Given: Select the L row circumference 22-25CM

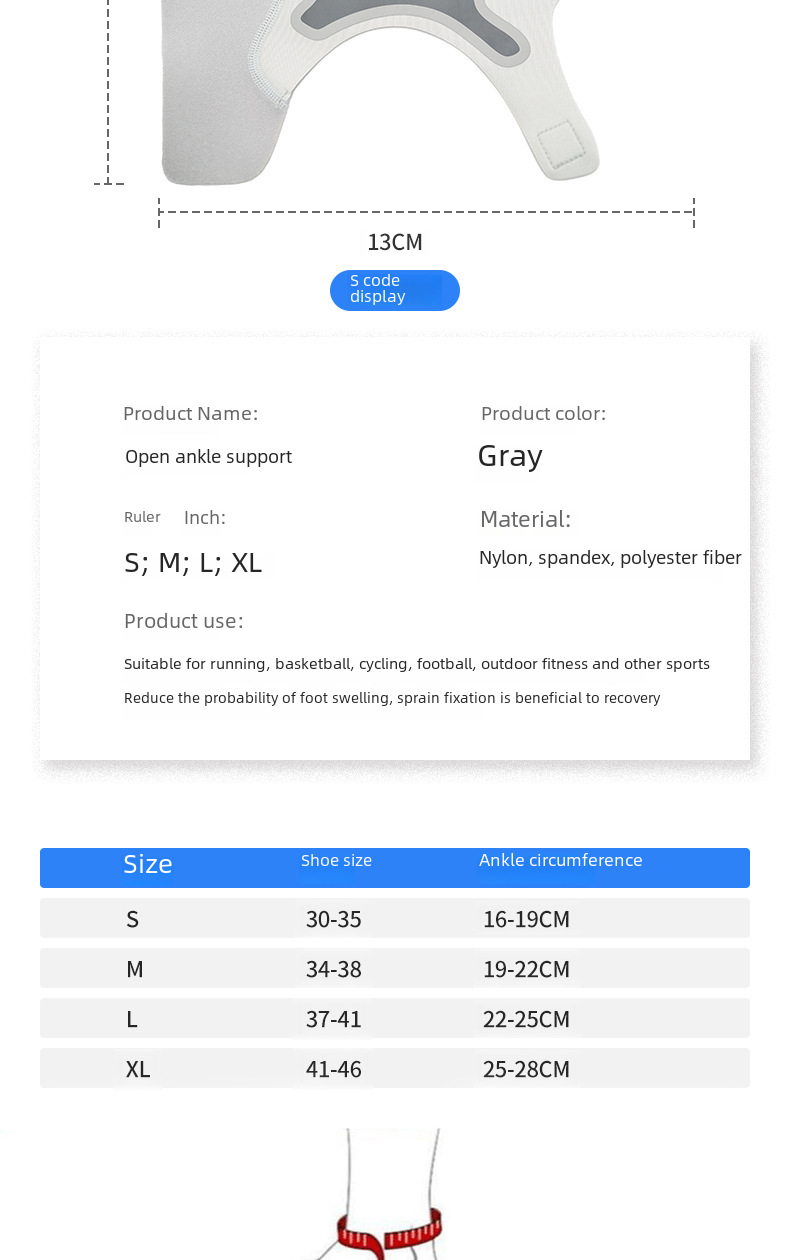Looking at the screenshot, I should (x=526, y=1019).
